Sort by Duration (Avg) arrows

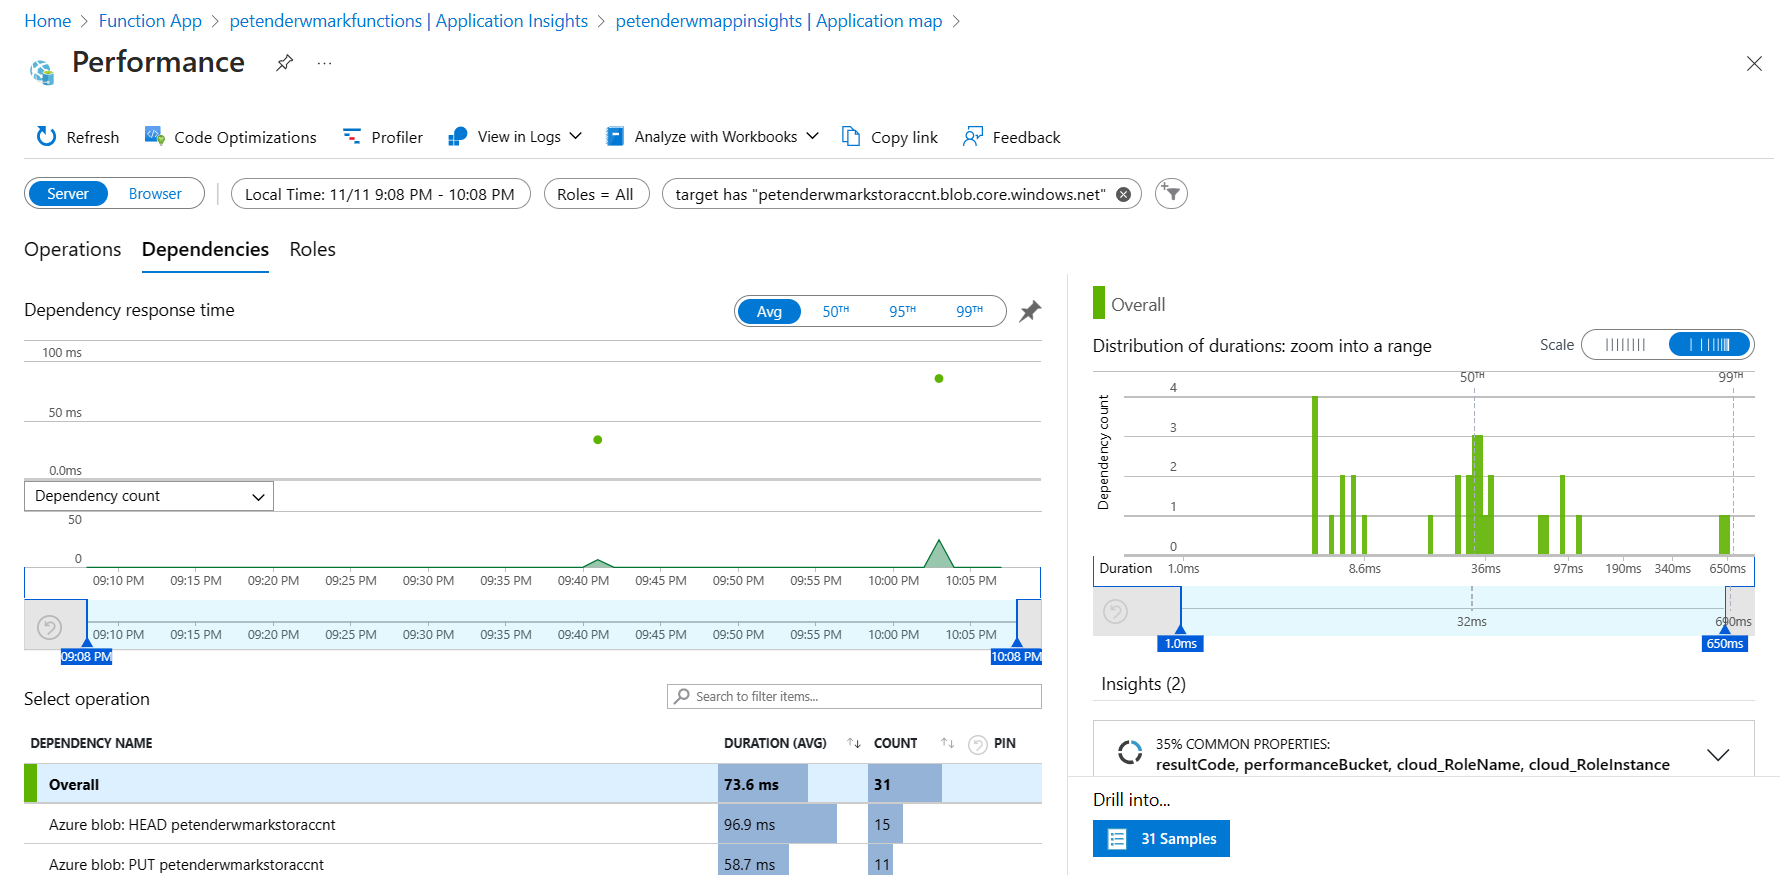click(x=853, y=743)
